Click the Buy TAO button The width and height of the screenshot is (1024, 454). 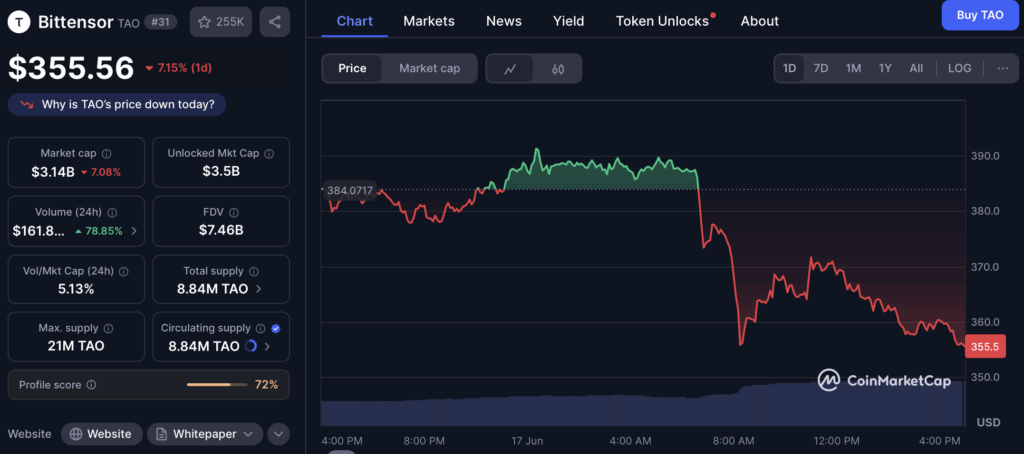coord(980,15)
